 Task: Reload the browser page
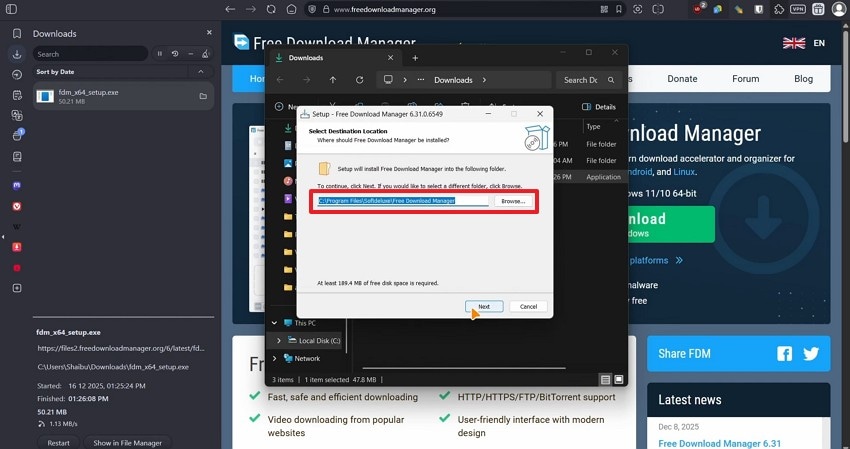point(271,9)
